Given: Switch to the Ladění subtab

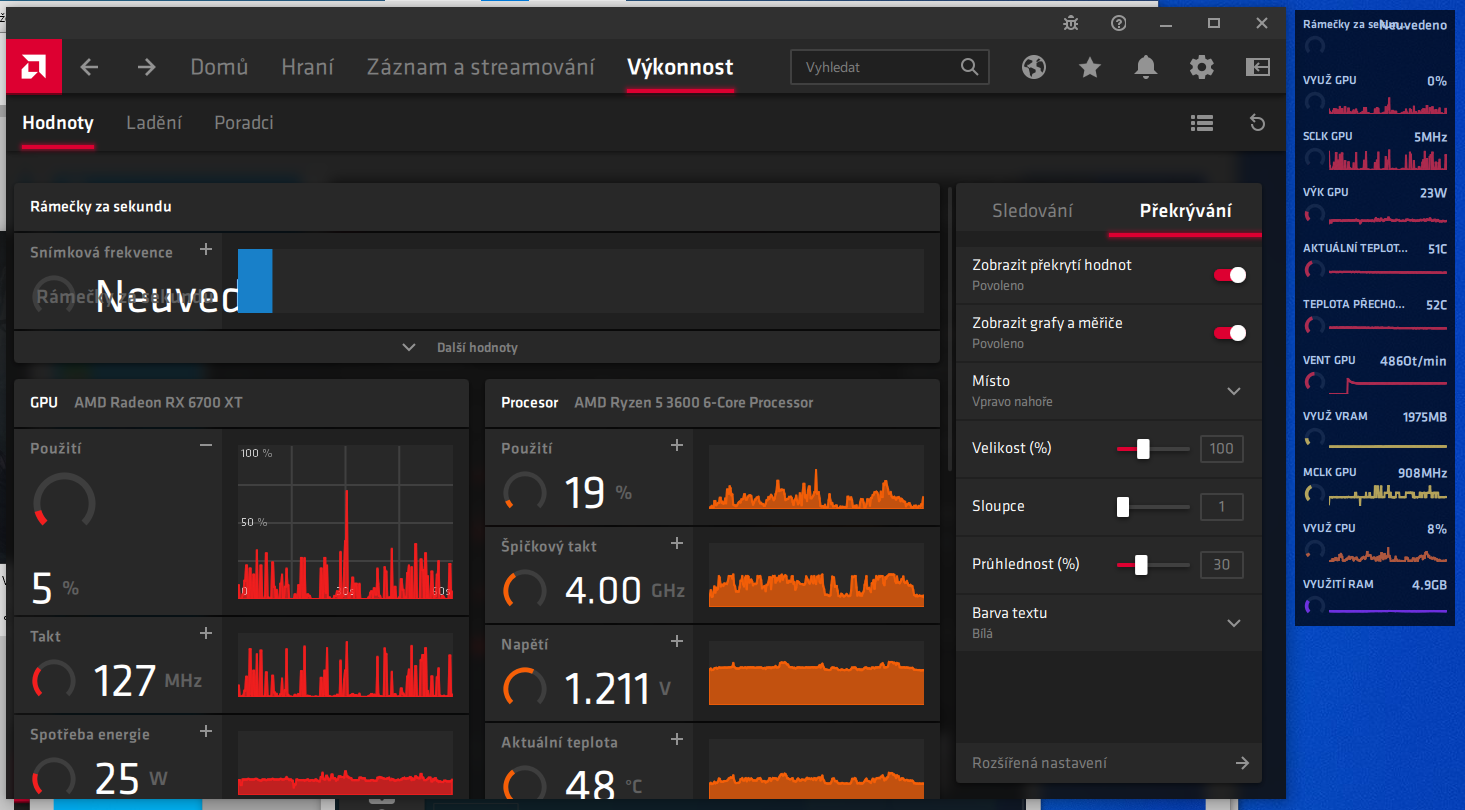Looking at the screenshot, I should point(154,123).
